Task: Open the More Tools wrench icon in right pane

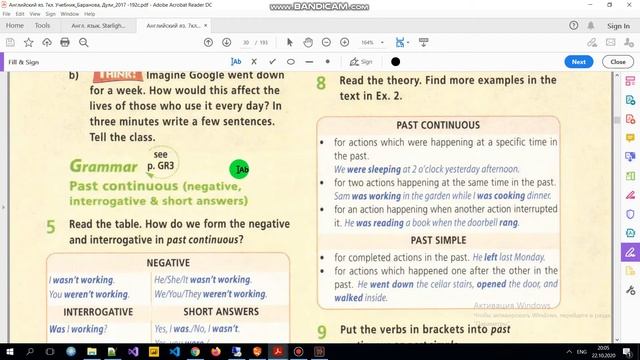Action: coord(630,290)
